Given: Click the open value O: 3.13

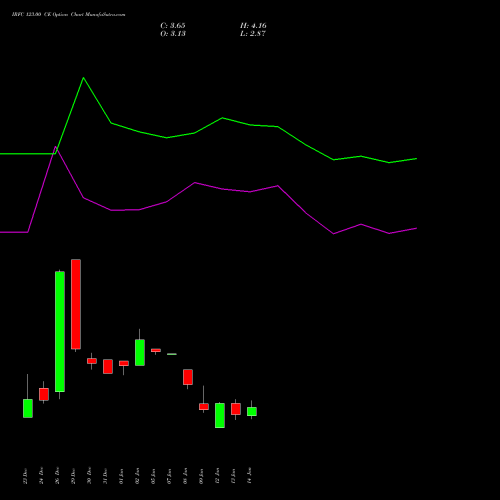Looking at the screenshot, I should pos(173,34).
